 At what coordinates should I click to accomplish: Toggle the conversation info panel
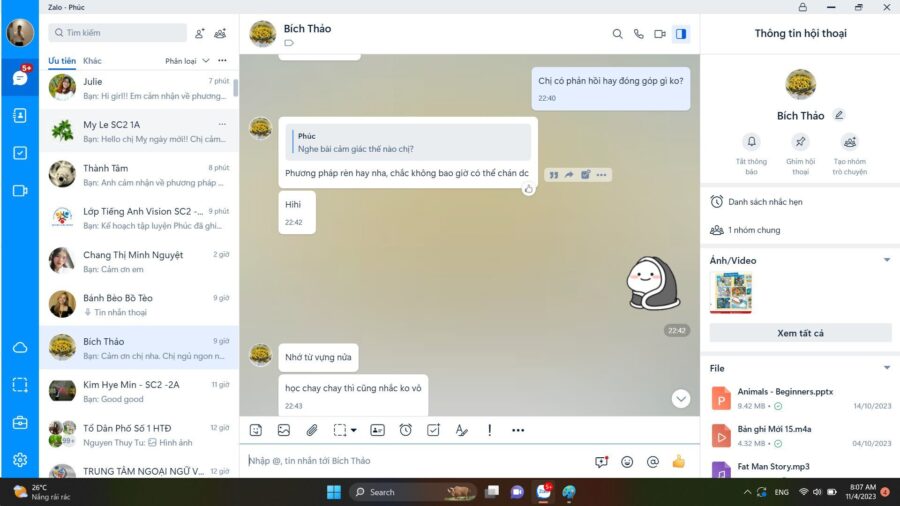click(681, 34)
